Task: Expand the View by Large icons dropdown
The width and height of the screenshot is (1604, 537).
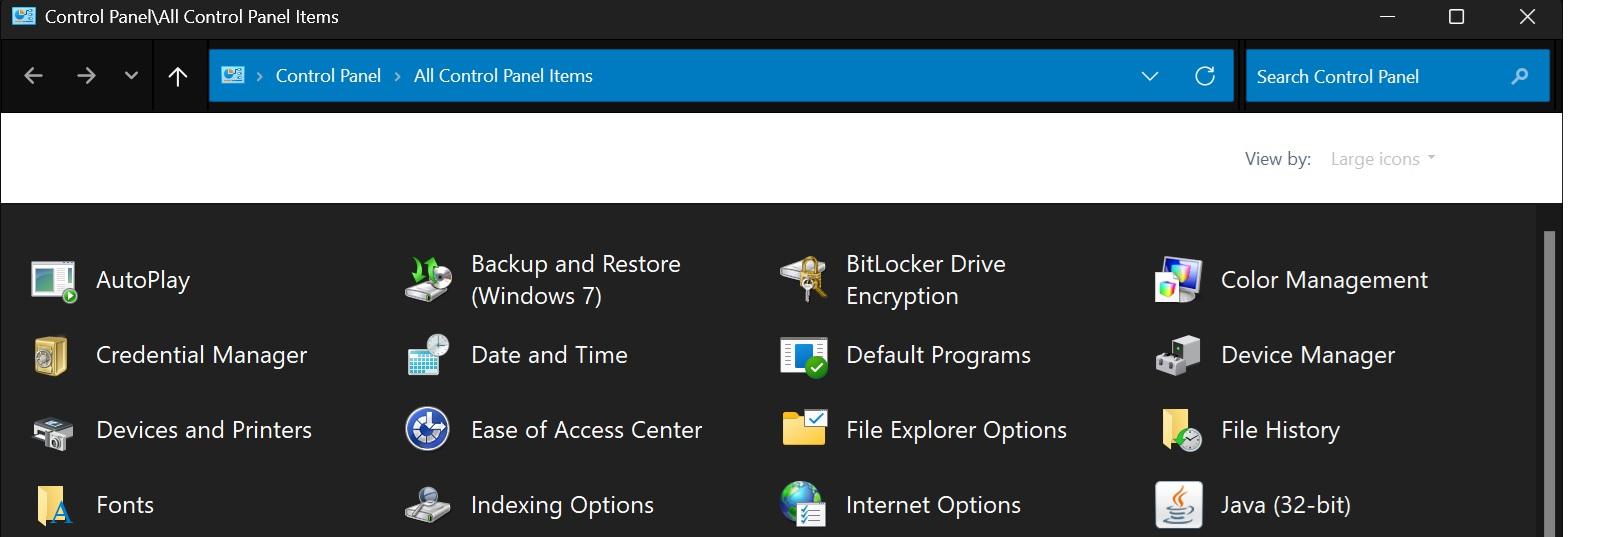Action: pos(1383,159)
